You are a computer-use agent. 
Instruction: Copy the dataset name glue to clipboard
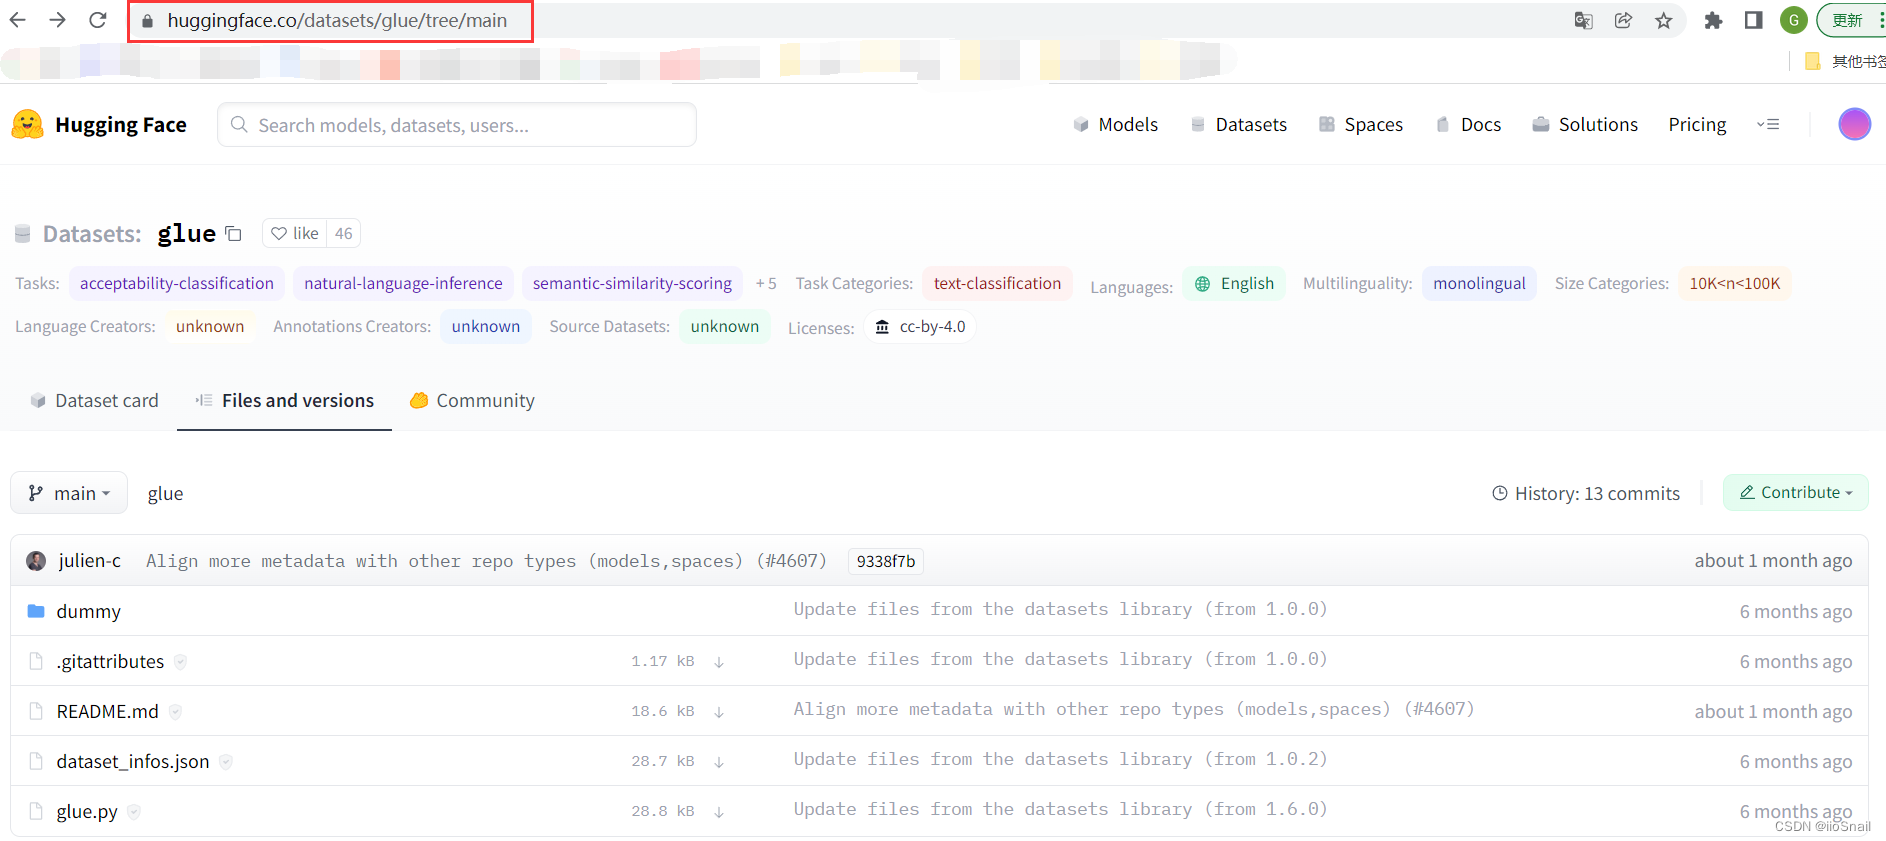click(233, 234)
